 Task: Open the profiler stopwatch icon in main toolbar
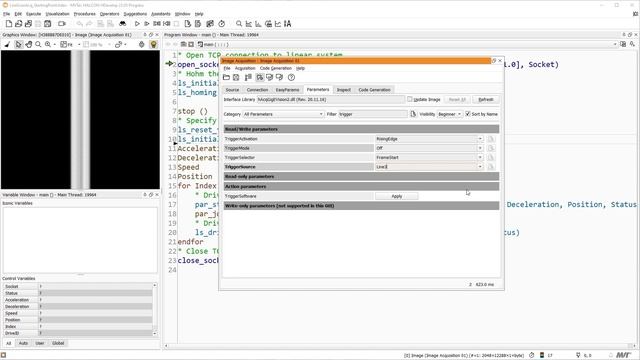pyautogui.click(x=222, y=24)
